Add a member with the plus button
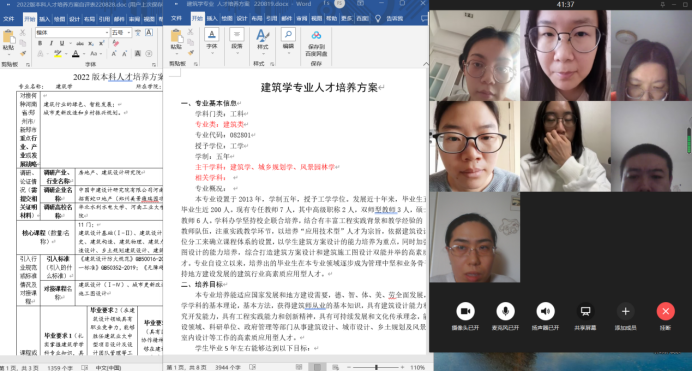This screenshot has height=371, width=692. (x=625, y=311)
